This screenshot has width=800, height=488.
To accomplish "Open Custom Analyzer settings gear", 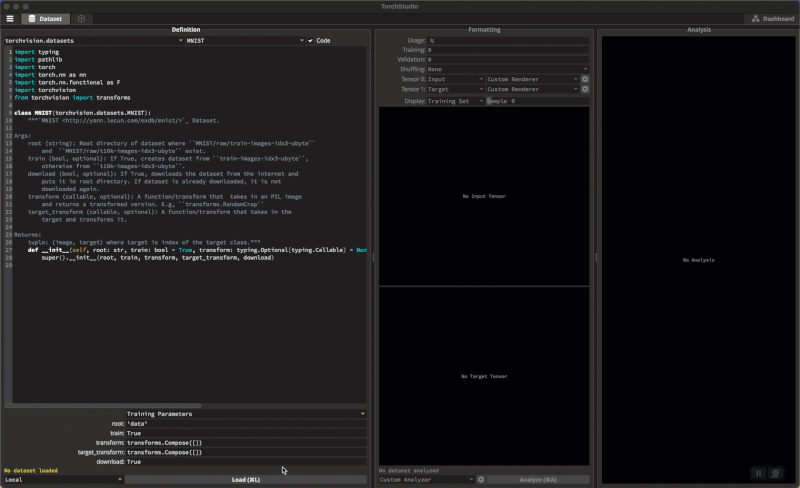I will tap(481, 480).
